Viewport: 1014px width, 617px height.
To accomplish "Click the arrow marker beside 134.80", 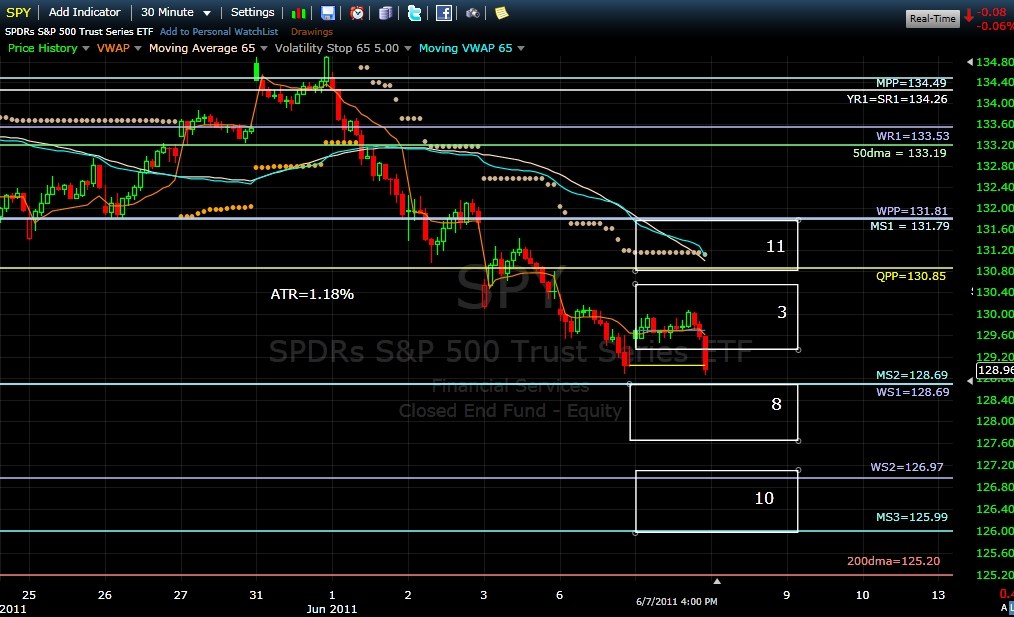I will pyautogui.click(x=969, y=62).
